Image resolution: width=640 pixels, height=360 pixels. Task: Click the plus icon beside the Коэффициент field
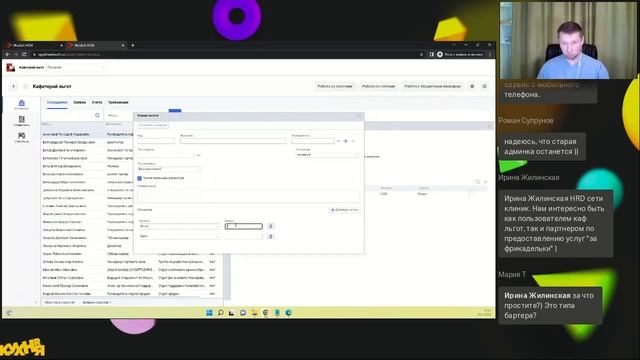(x=345, y=141)
